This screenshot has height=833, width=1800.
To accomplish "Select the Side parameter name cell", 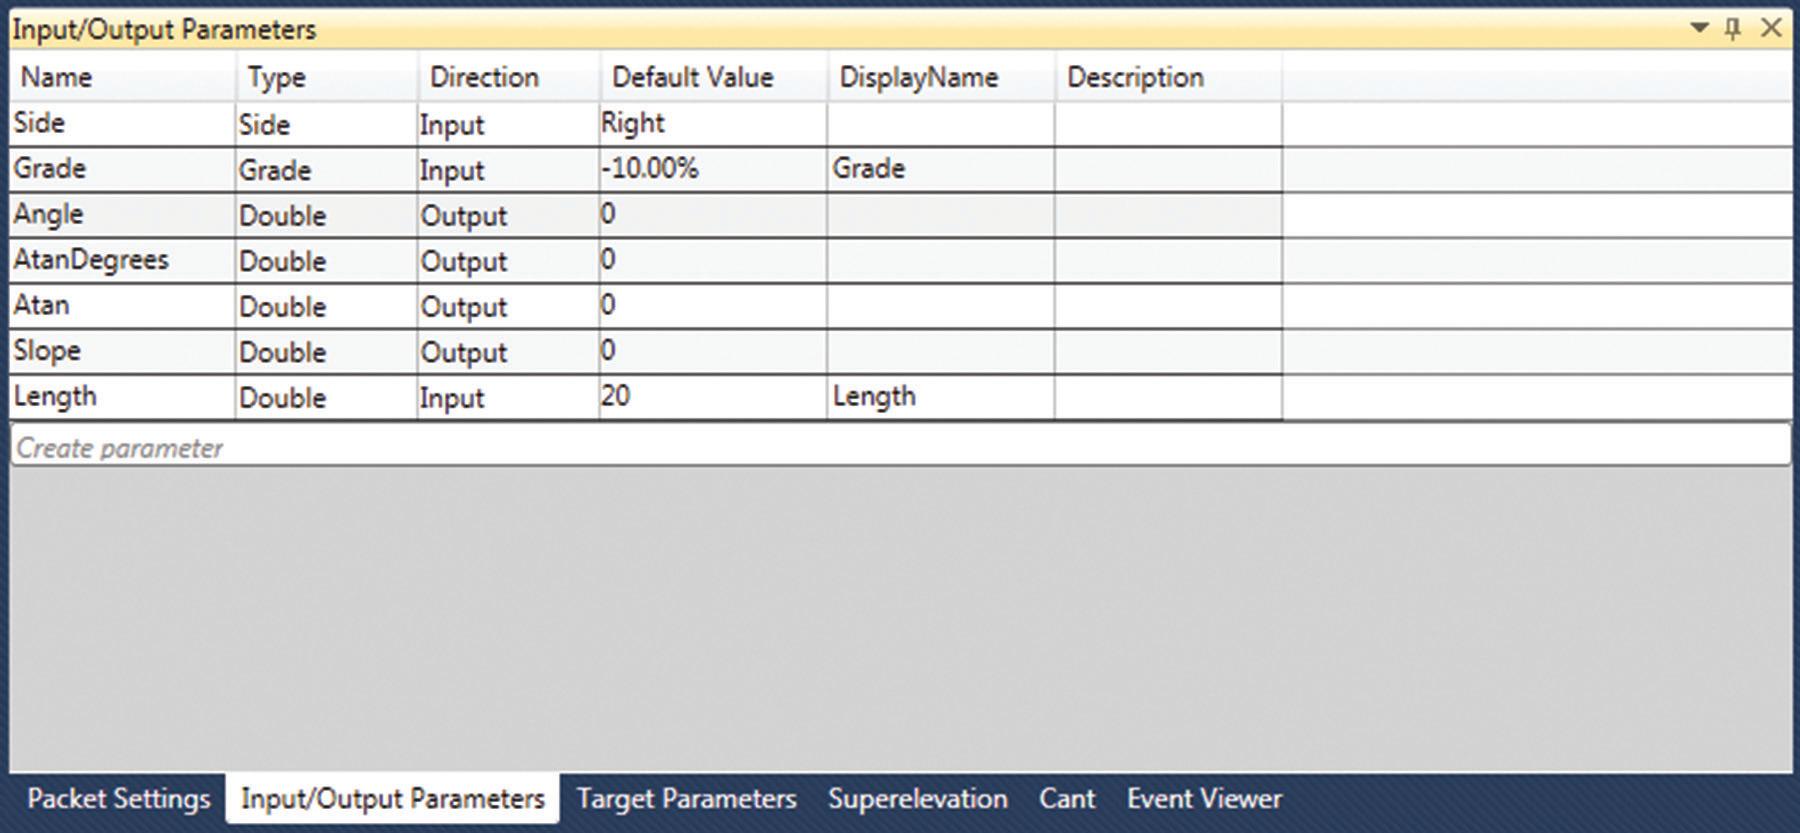I will tap(123, 123).
